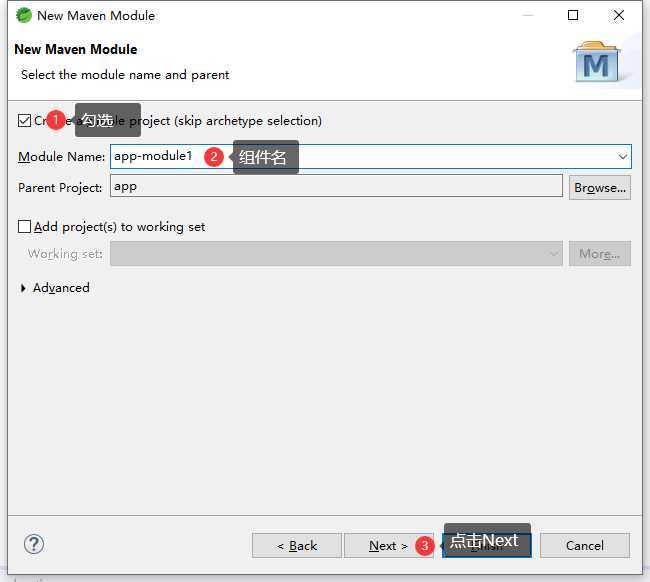
Task: Toggle the Create a simple project checkbox
Action: coord(24,121)
